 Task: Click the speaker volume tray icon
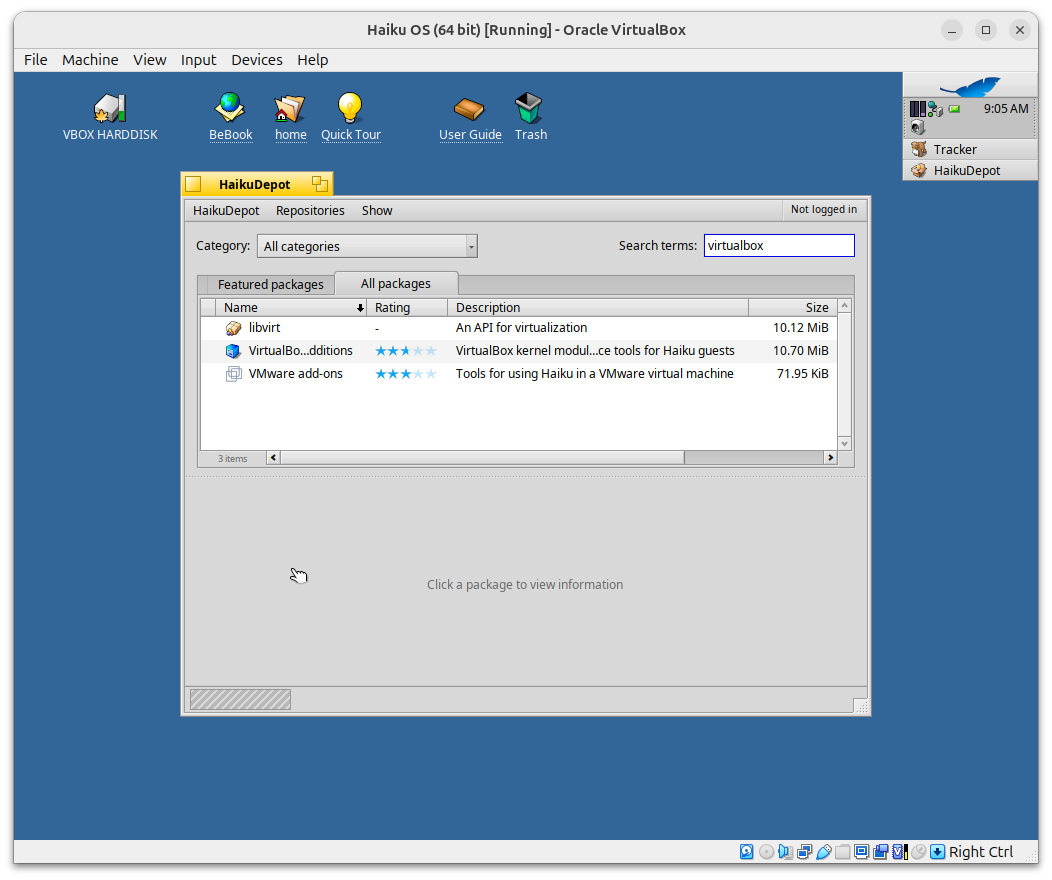point(917,127)
